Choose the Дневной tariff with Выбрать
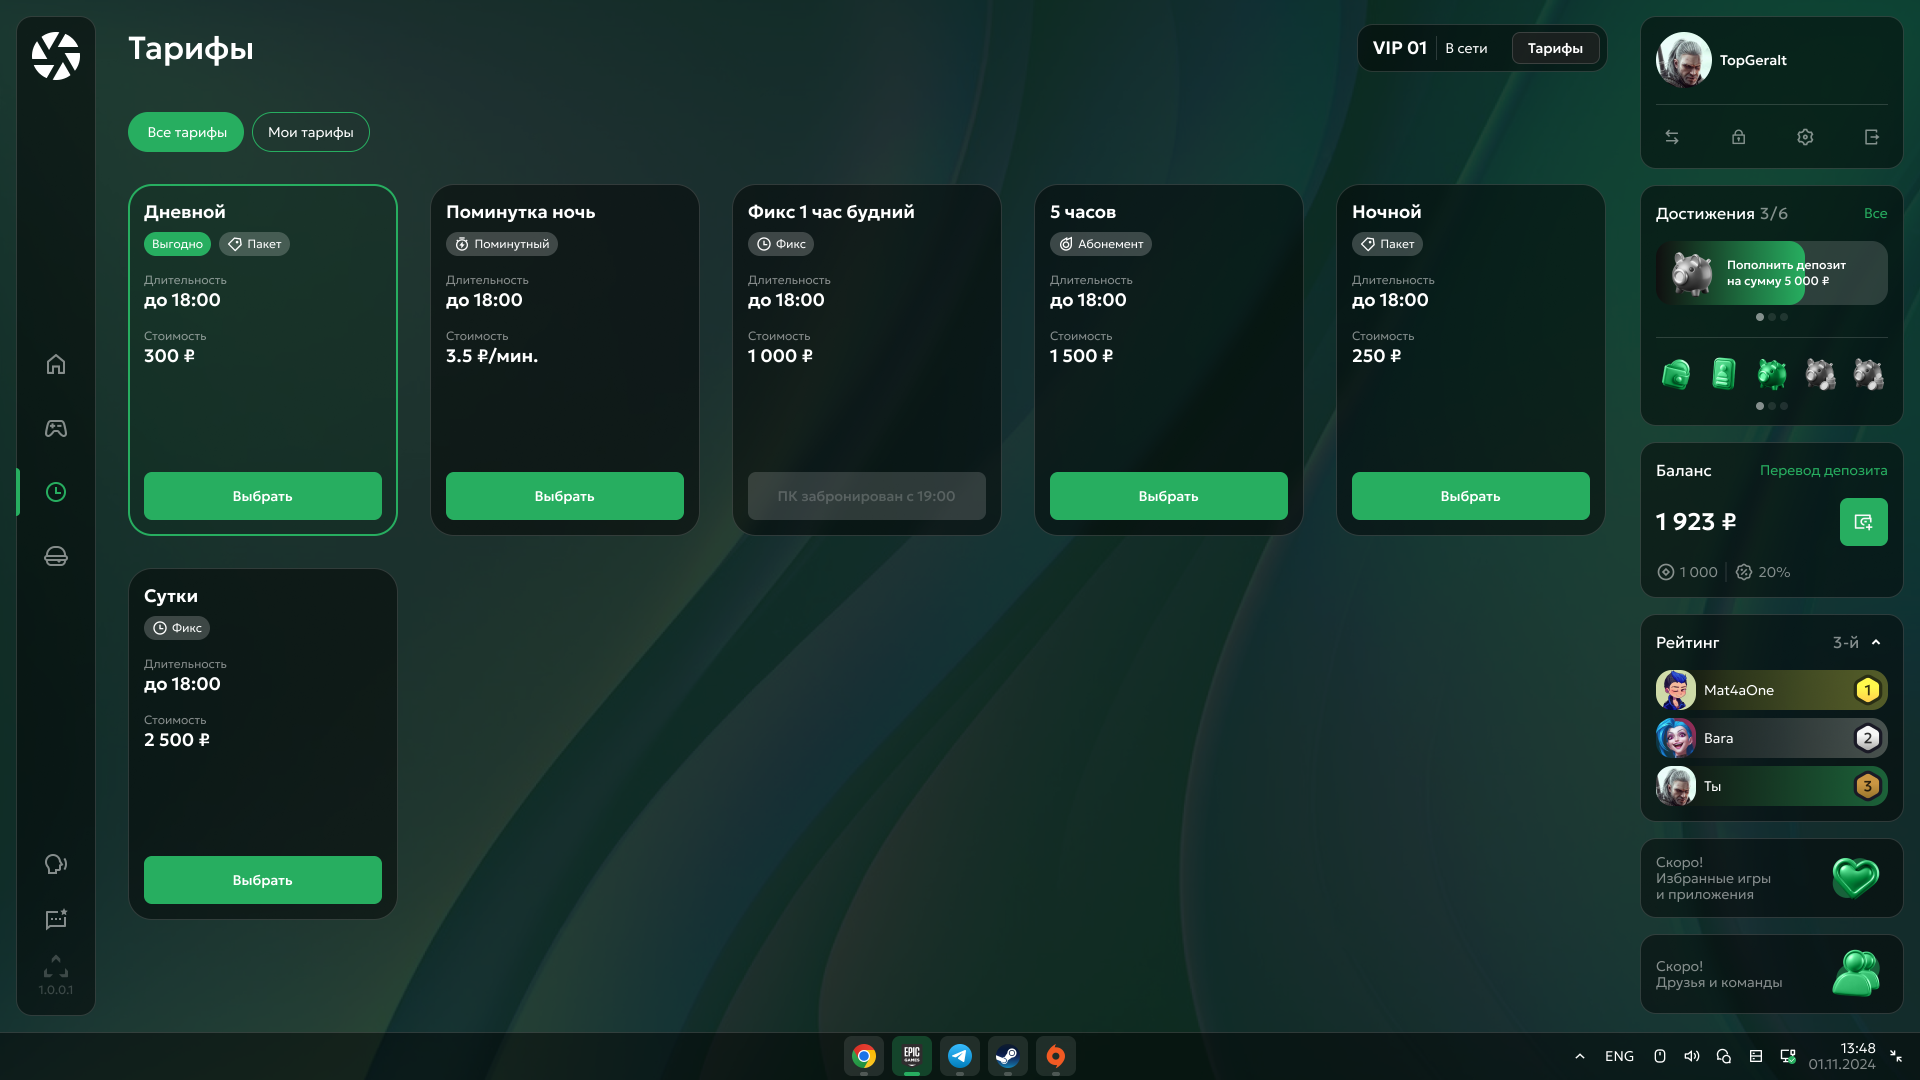 [262, 496]
